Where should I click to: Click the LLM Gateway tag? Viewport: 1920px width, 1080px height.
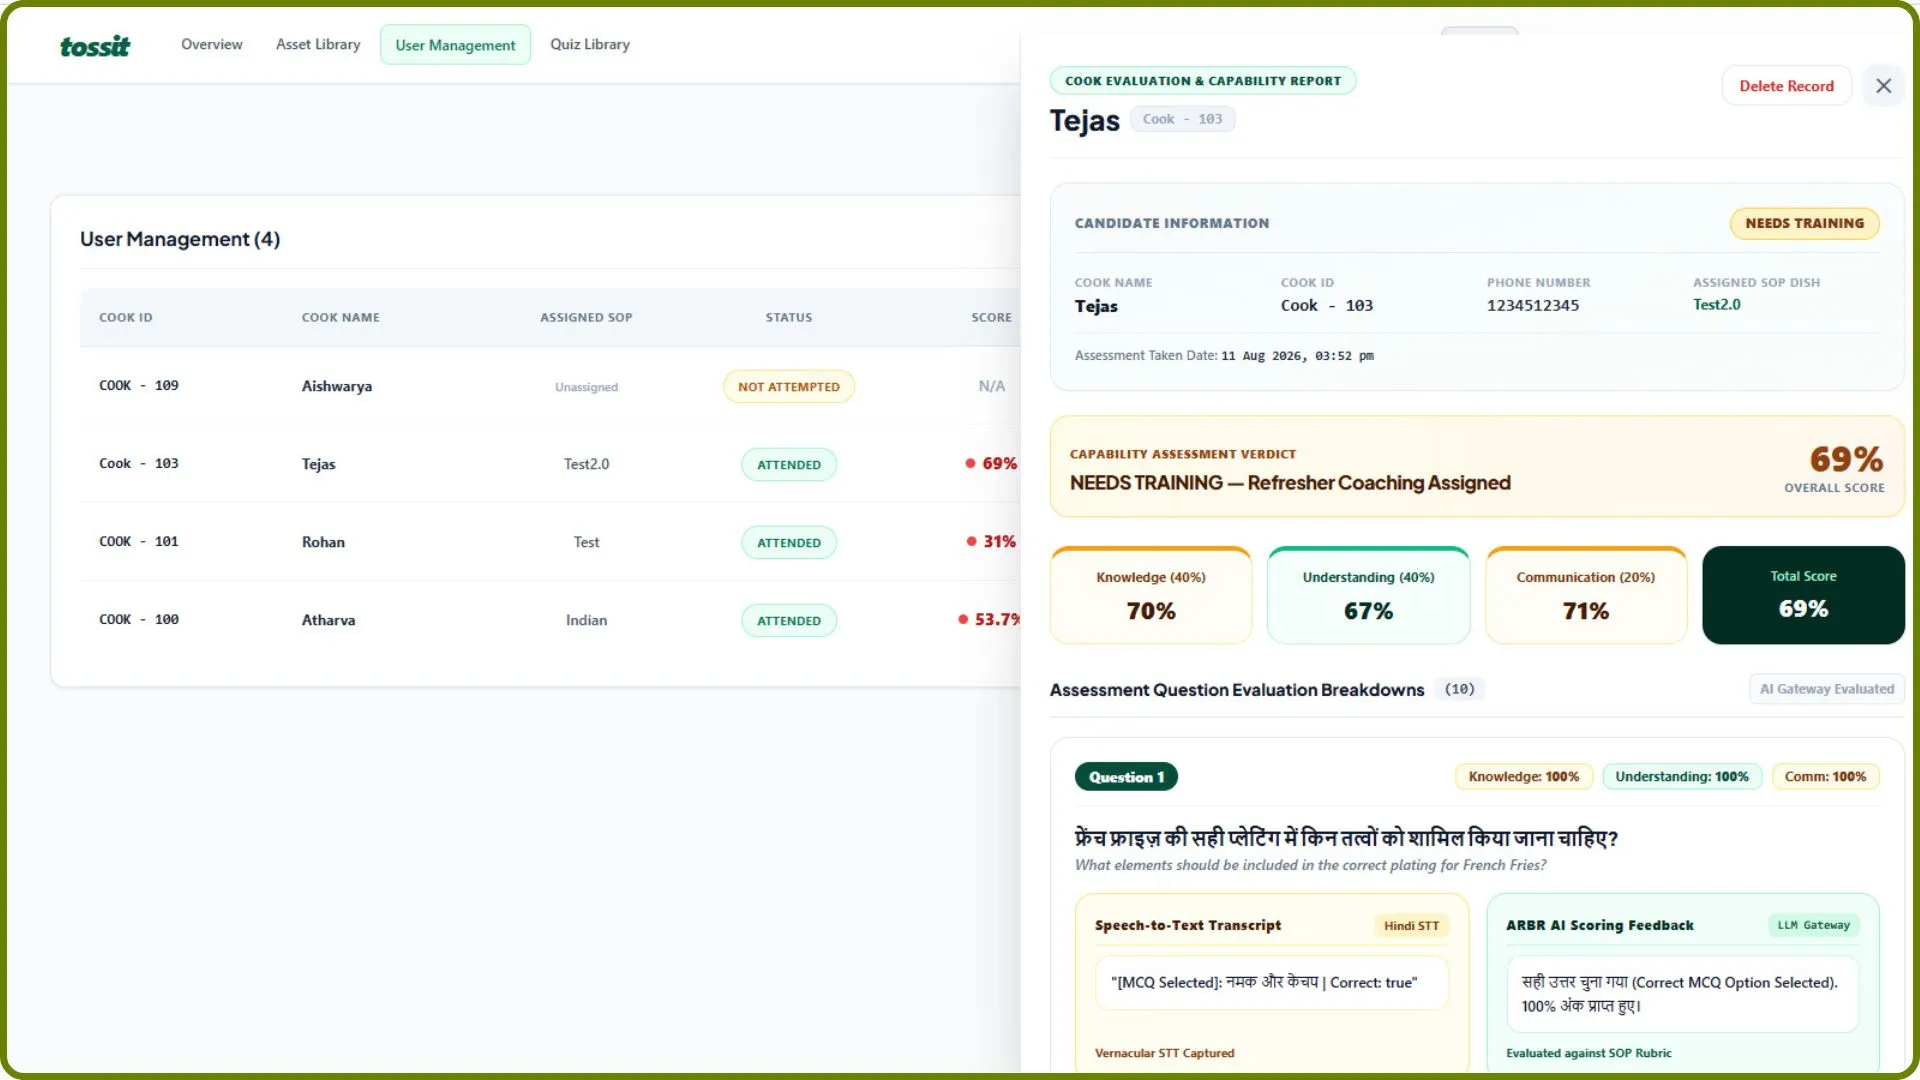point(1813,926)
